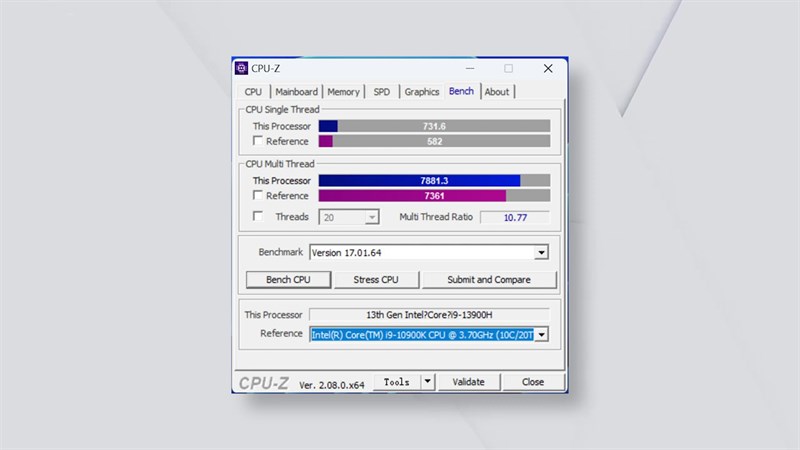The width and height of the screenshot is (800, 450).
Task: Open the Mainboard tab
Action: (x=297, y=92)
